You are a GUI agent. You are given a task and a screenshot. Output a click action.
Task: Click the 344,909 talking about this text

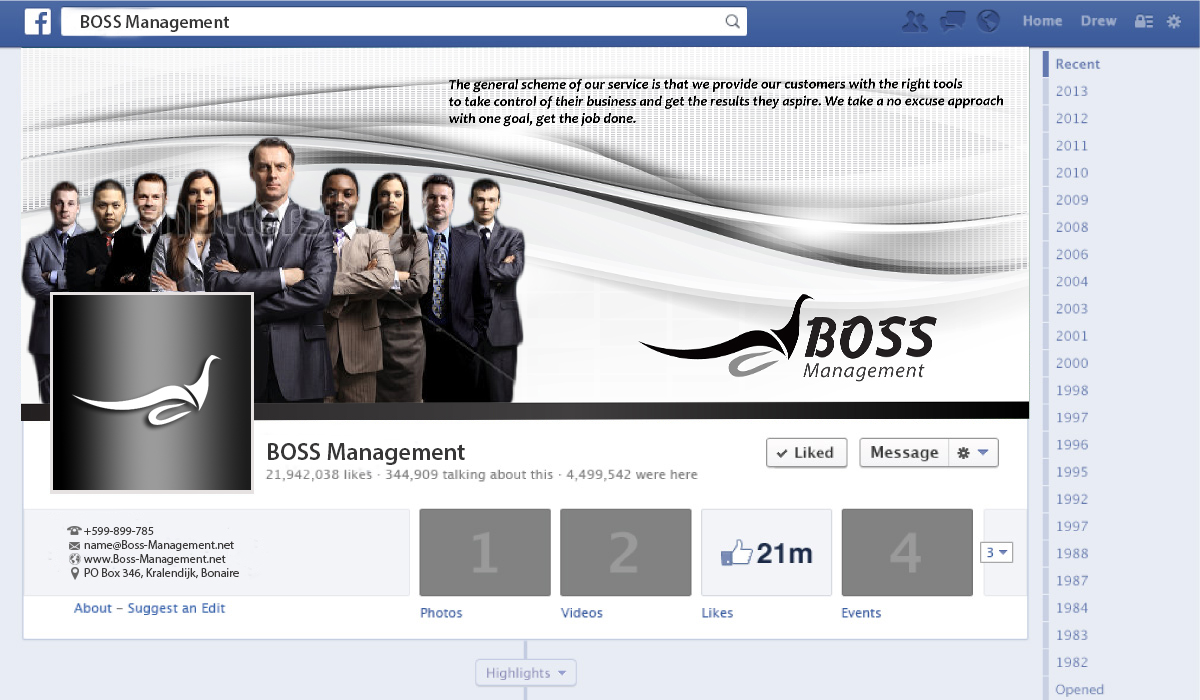(x=469, y=475)
